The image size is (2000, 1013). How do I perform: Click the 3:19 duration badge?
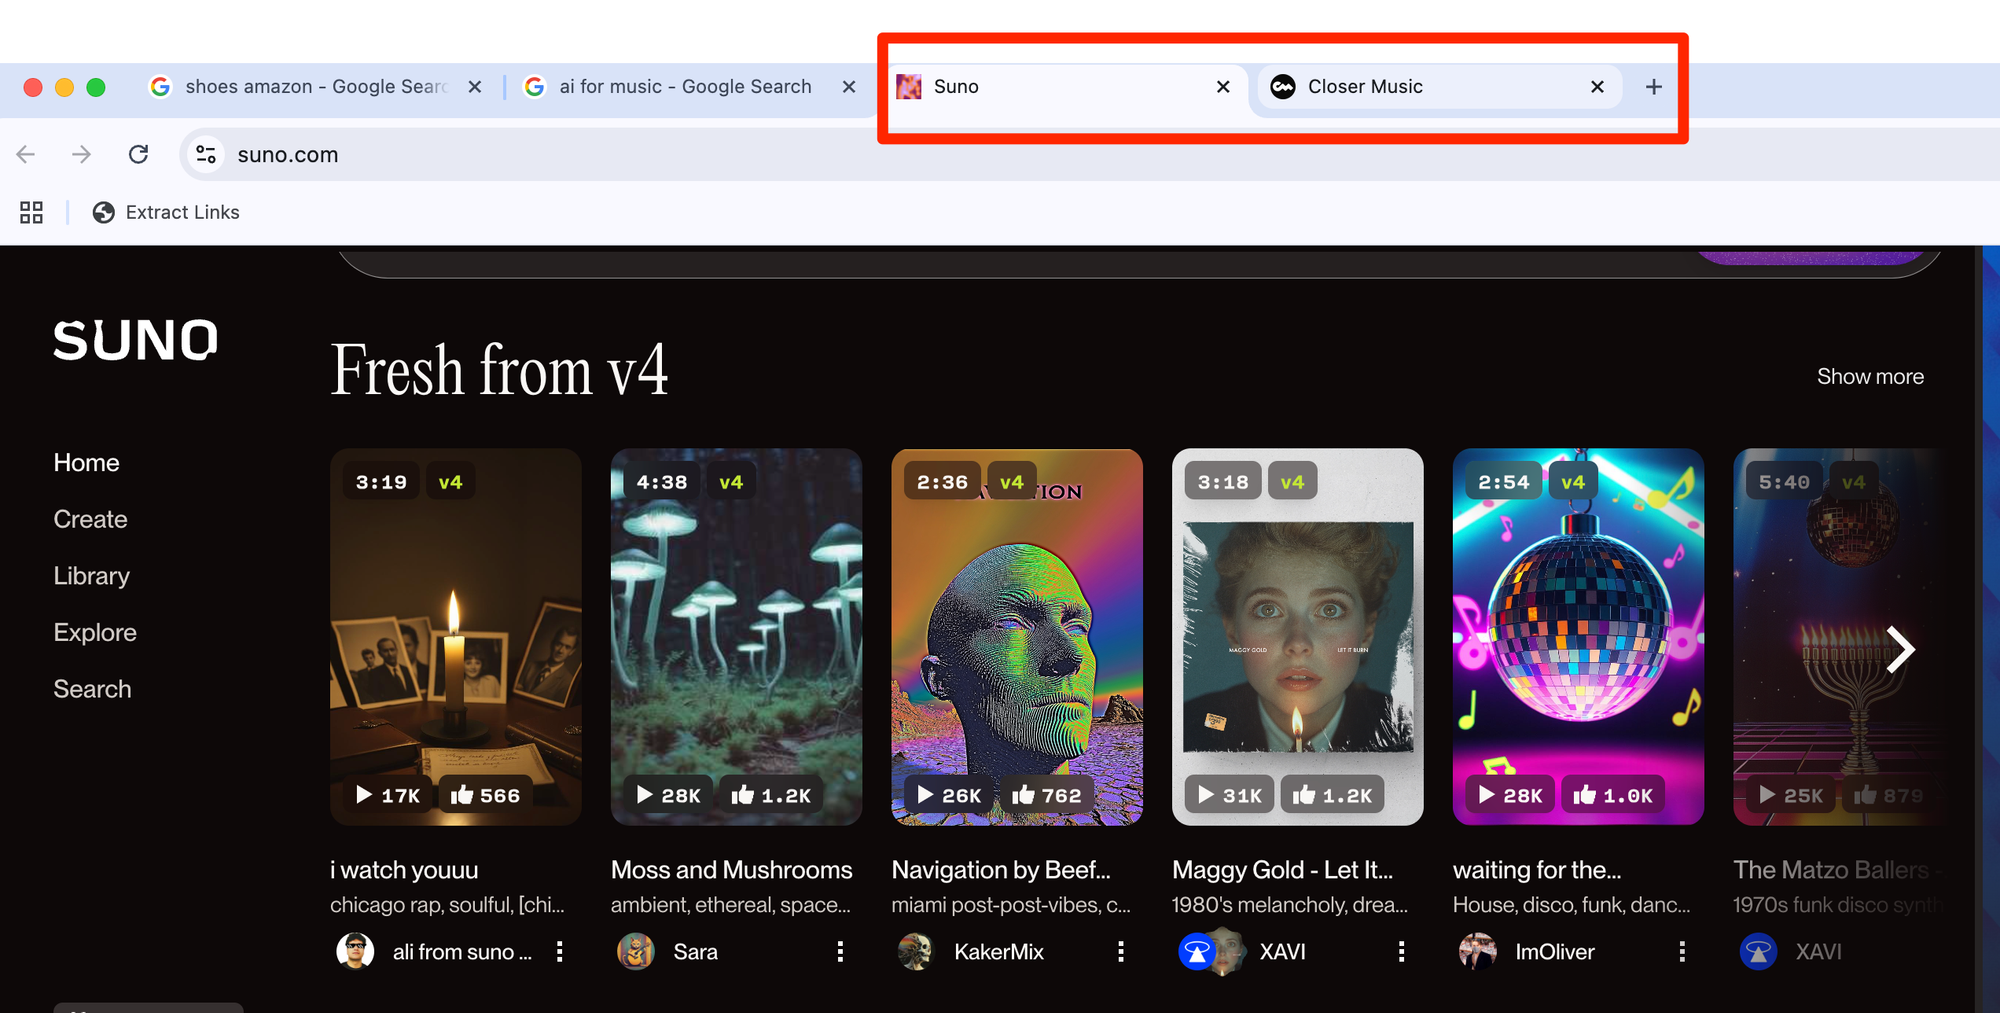(381, 482)
